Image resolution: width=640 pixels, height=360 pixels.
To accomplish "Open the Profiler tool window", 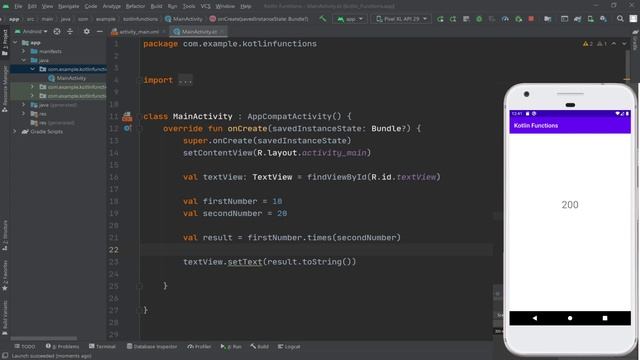I will [199, 347].
